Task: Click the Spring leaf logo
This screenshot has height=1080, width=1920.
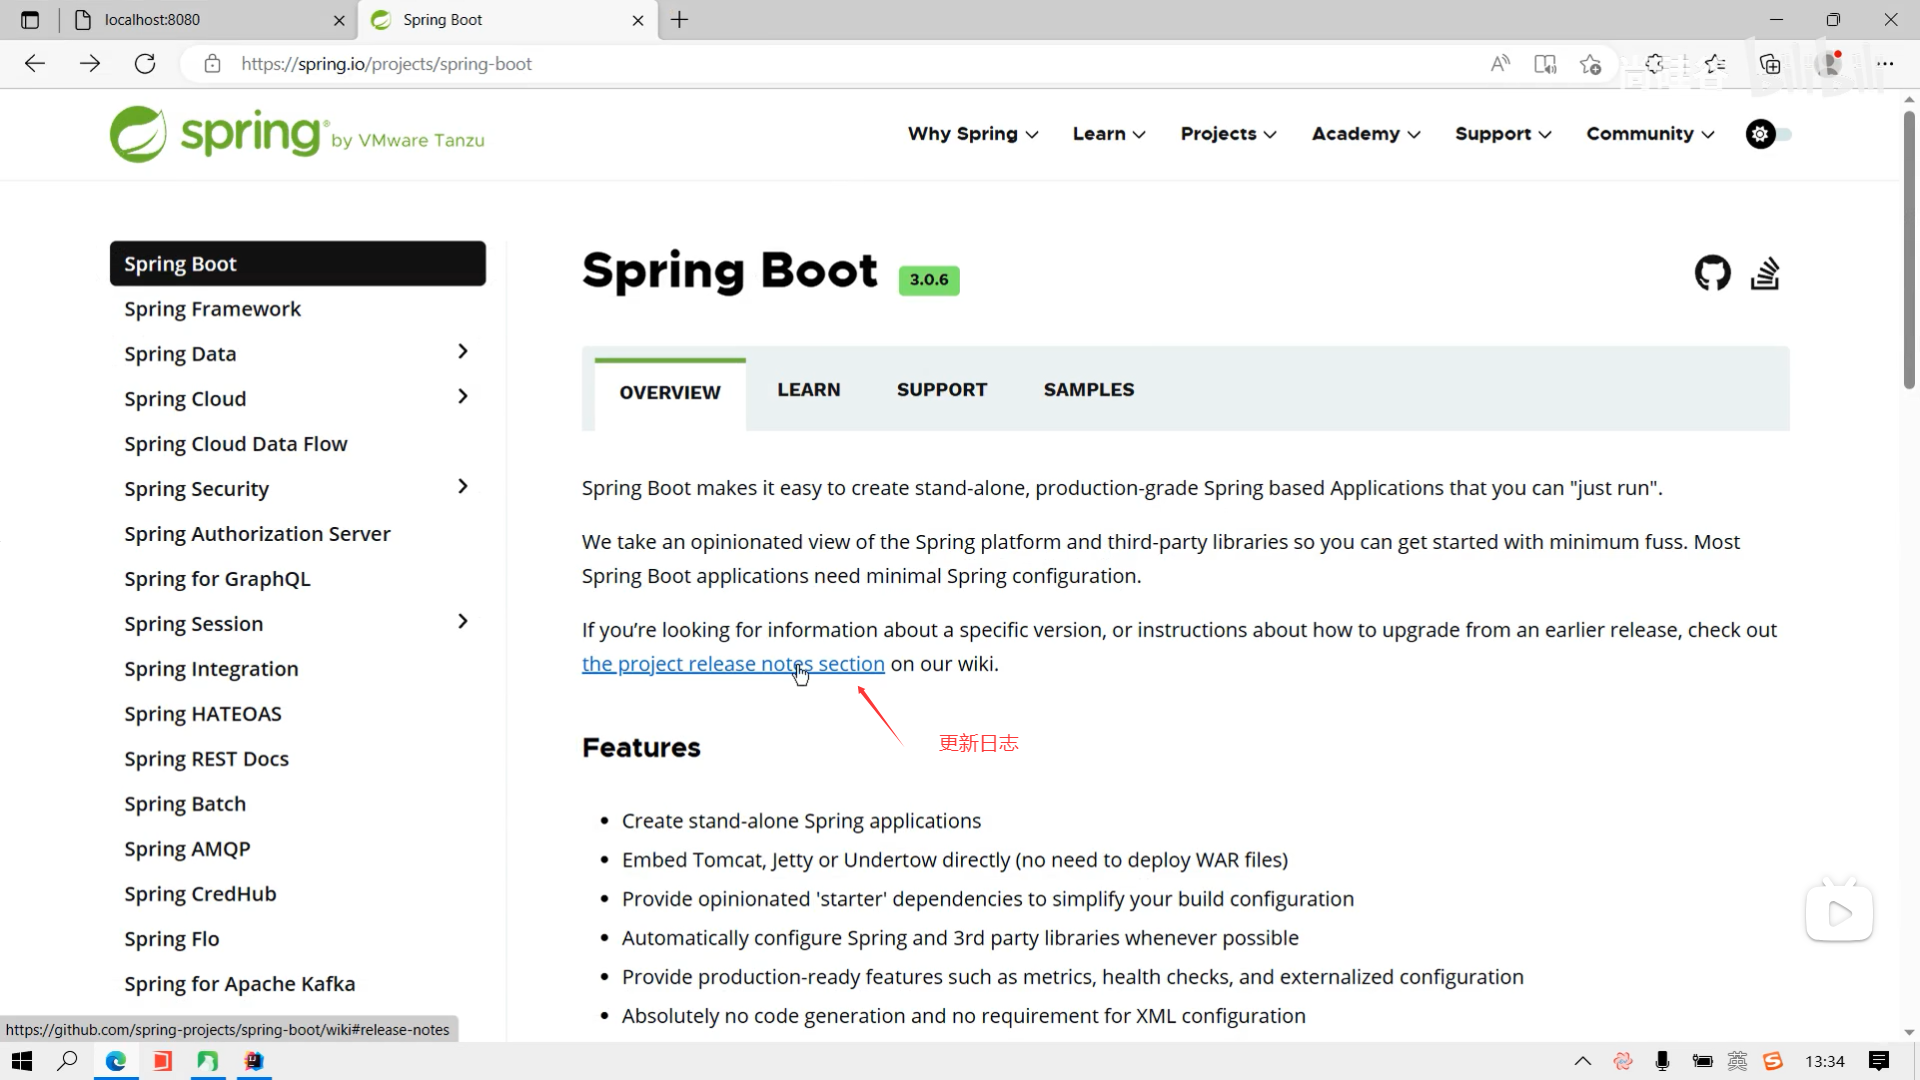Action: 138,134
